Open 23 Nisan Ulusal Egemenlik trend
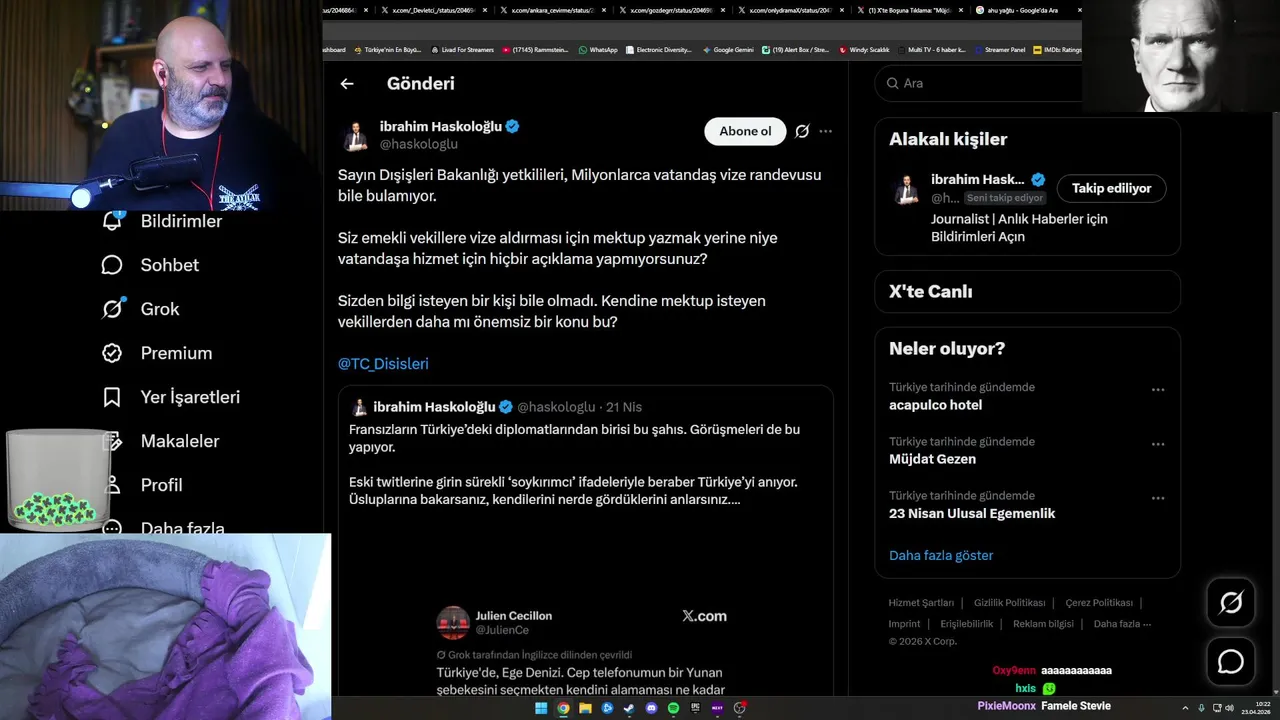This screenshot has width=1280, height=720. [972, 513]
